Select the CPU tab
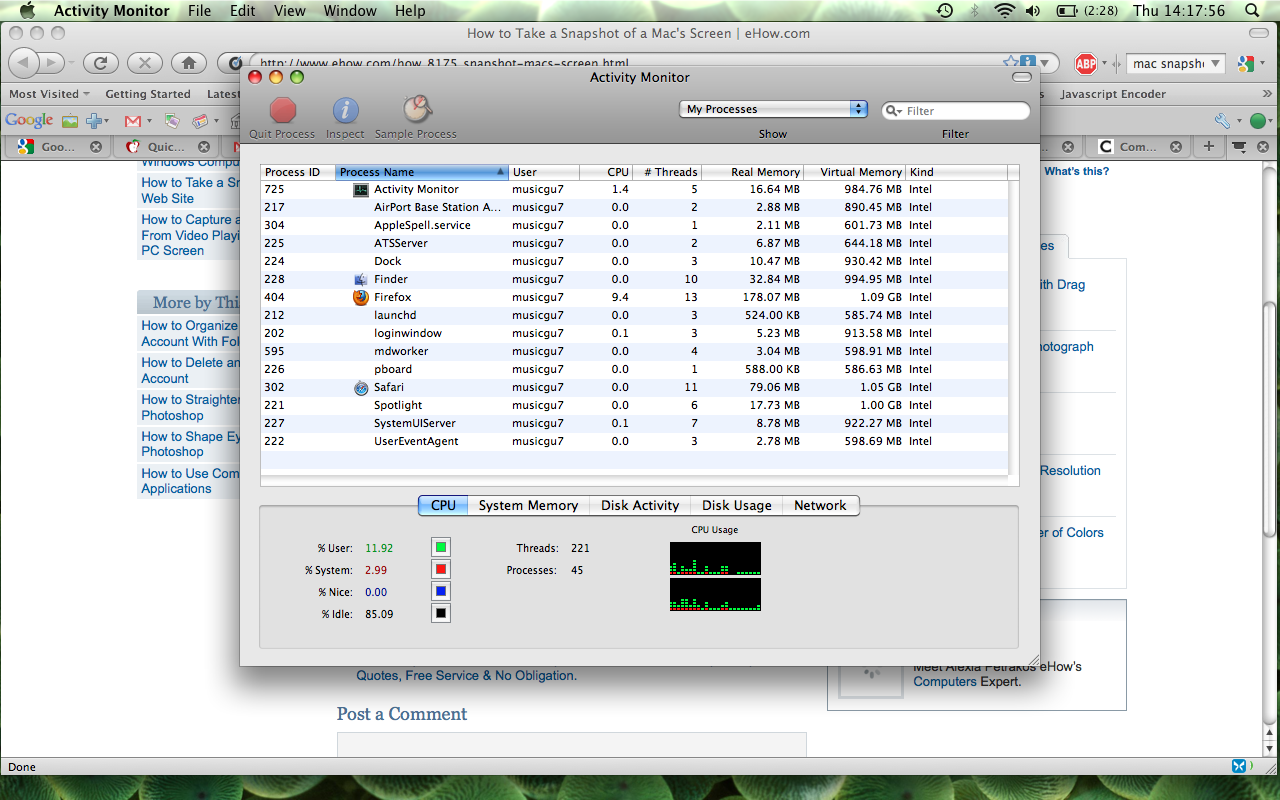Viewport: 1280px width, 800px height. (443, 506)
